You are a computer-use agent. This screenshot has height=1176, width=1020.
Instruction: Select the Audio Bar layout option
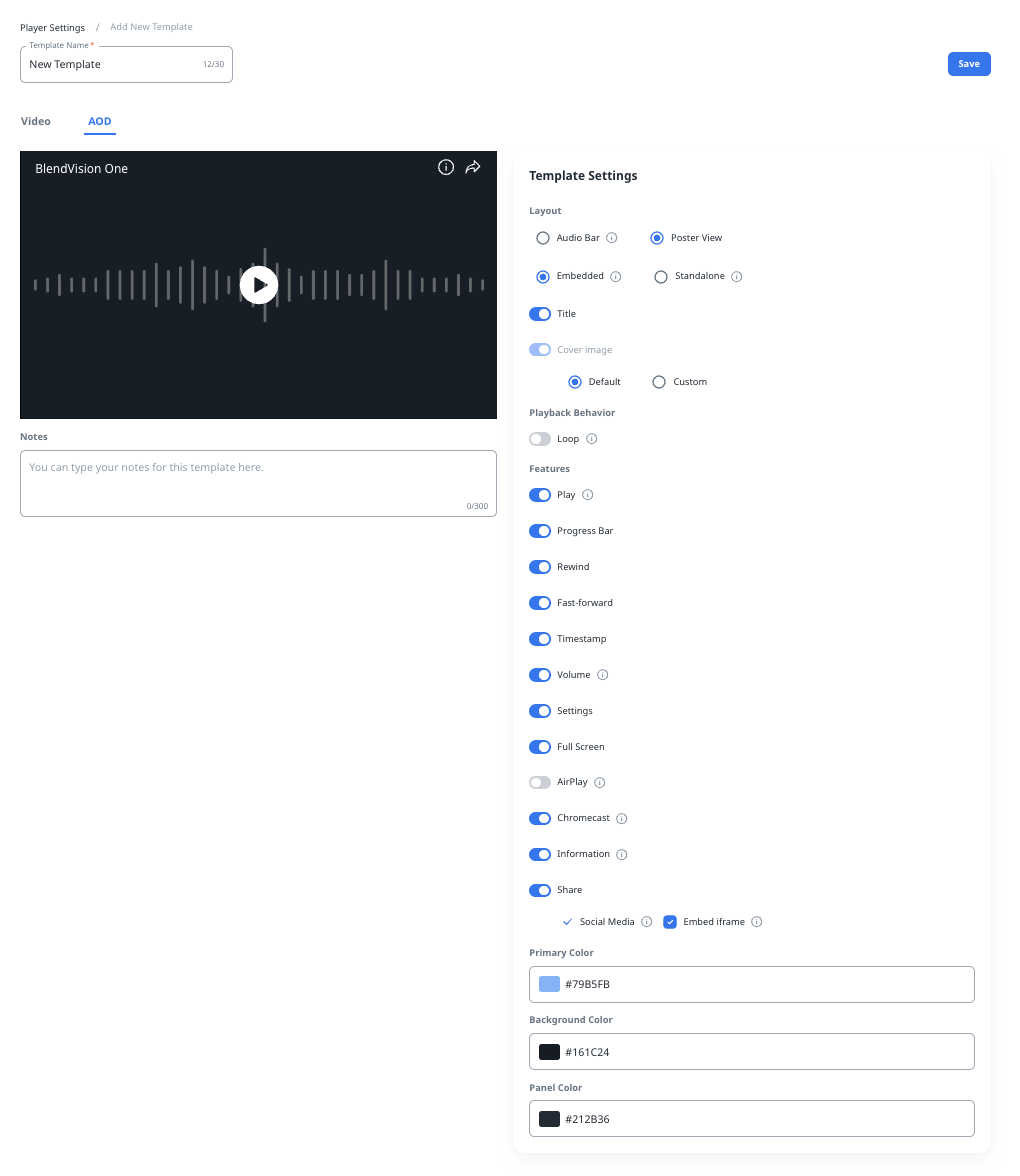543,238
